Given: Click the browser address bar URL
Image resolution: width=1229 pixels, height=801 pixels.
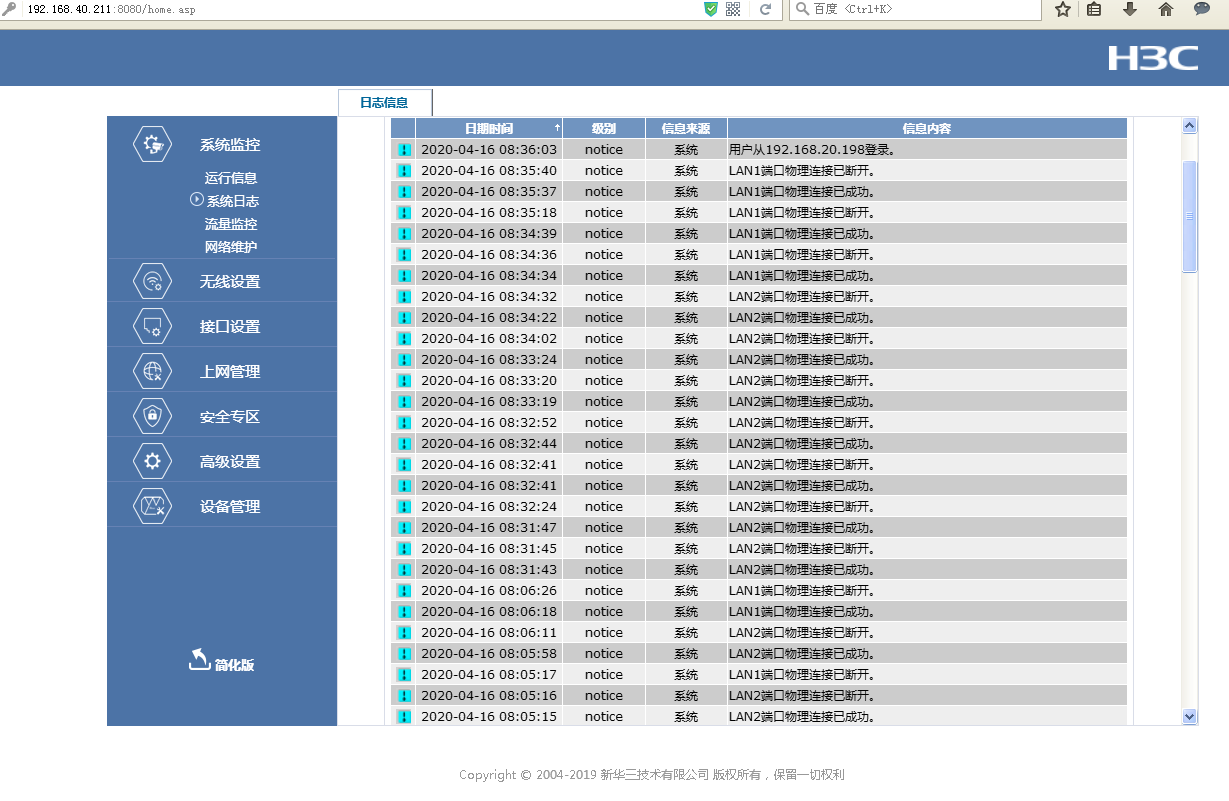Looking at the screenshot, I should (110, 9).
